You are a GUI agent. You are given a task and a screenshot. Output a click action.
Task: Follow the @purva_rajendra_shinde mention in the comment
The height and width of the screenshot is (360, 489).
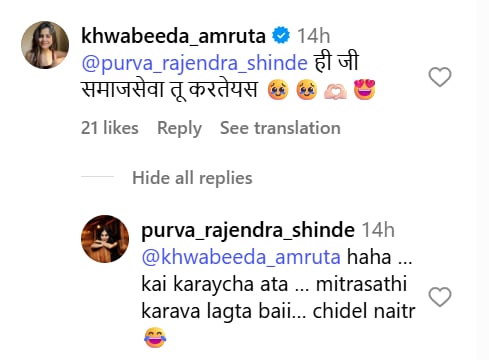(x=194, y=63)
